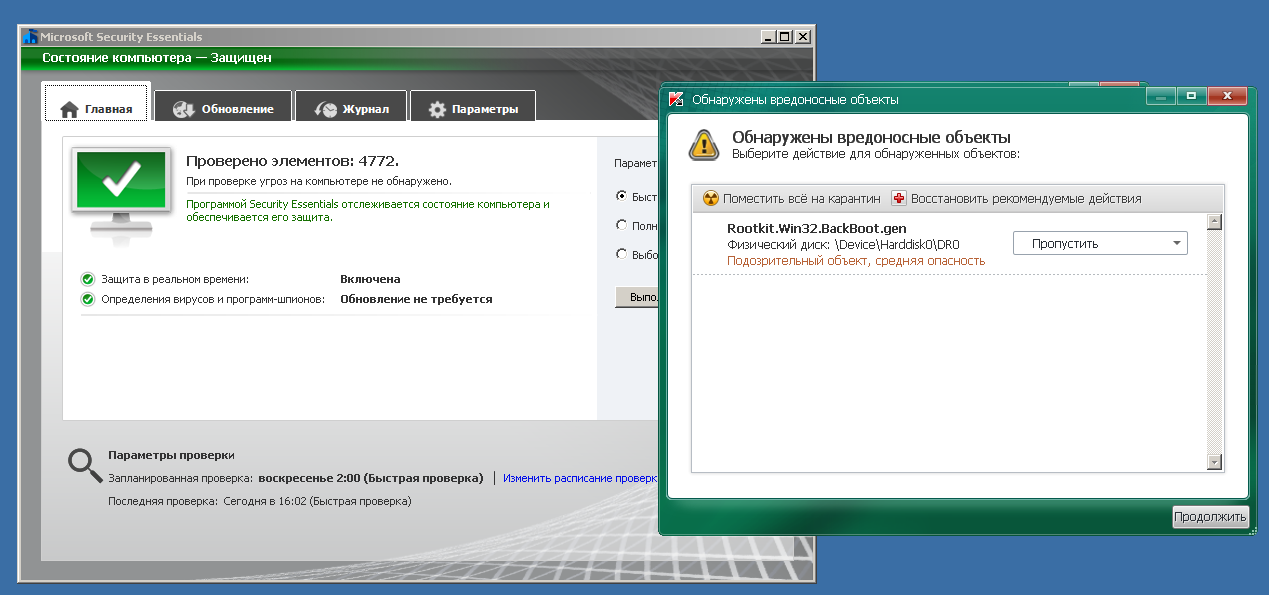Open the Параметры tab
Image resolution: width=1269 pixels, height=595 pixels.
473,106
